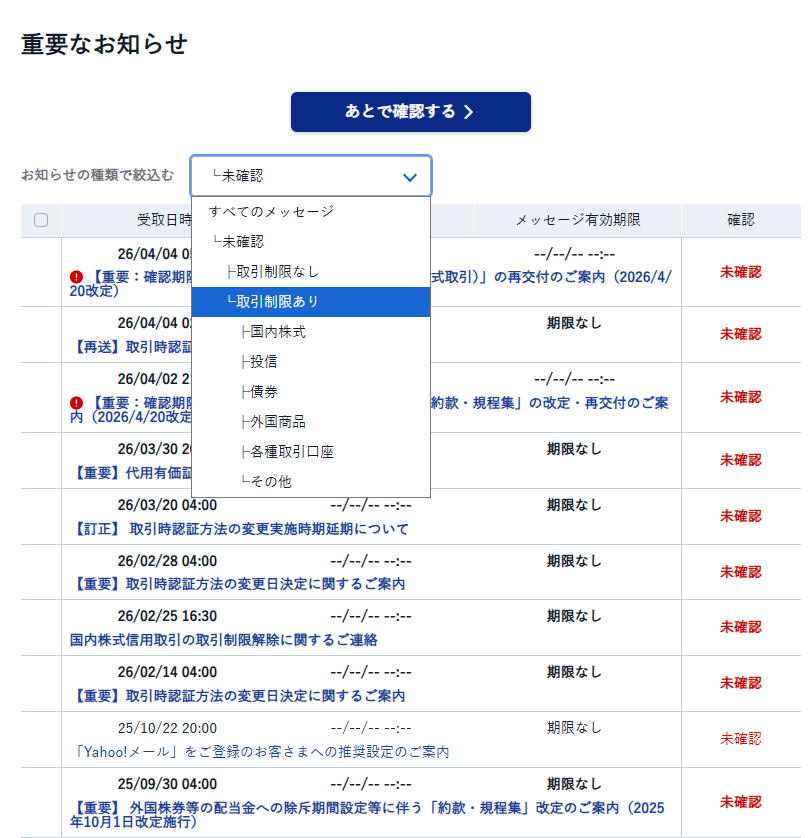Open the 26/02/28 取引時認証方法の変更日決定 notice
812x838 pixels.
pos(238,584)
